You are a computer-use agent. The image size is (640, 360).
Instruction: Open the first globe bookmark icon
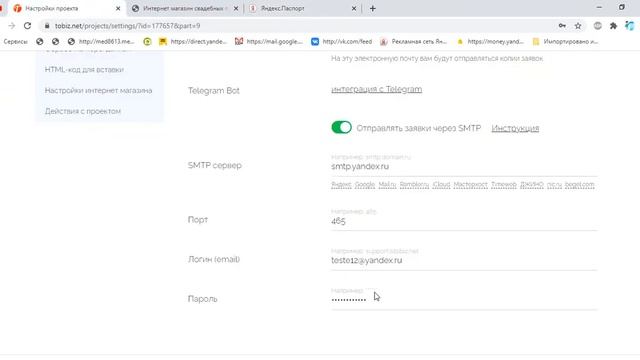pos(40,41)
